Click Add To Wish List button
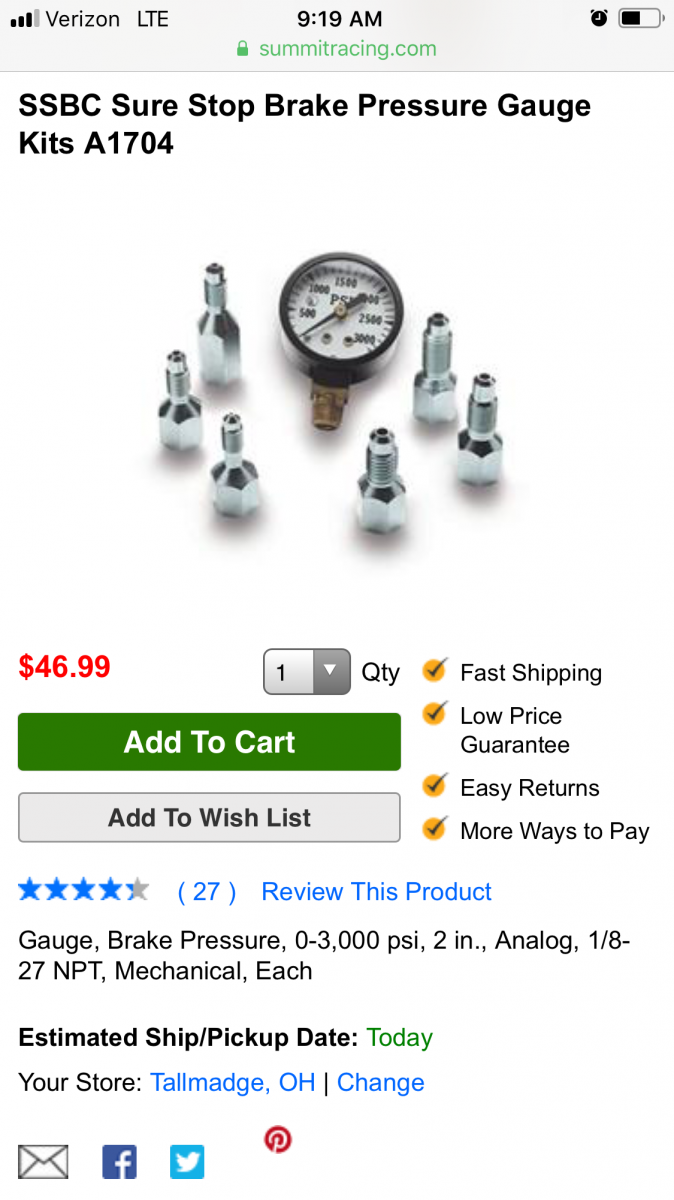The image size is (674, 1200). (x=209, y=818)
